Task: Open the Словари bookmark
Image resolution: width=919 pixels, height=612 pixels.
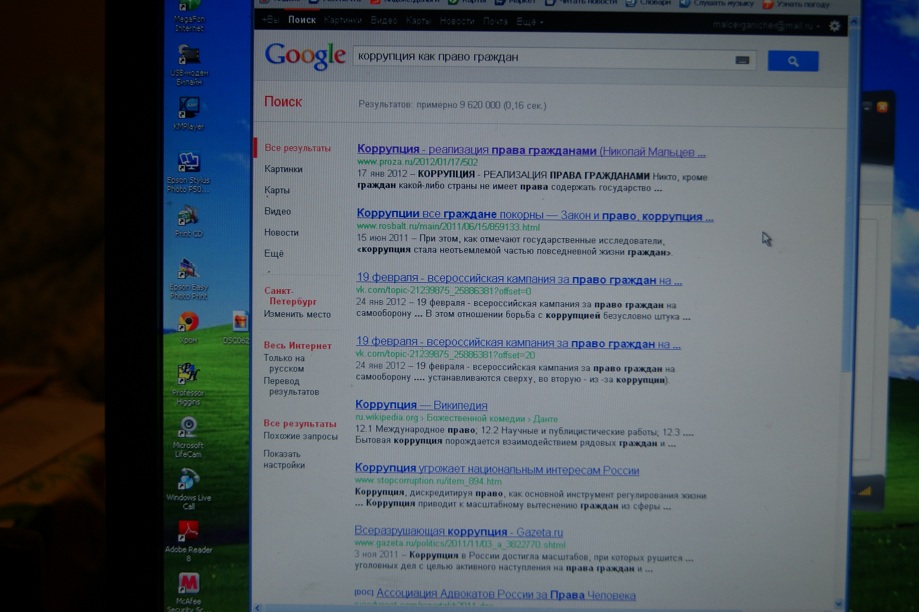Action: [648, 3]
